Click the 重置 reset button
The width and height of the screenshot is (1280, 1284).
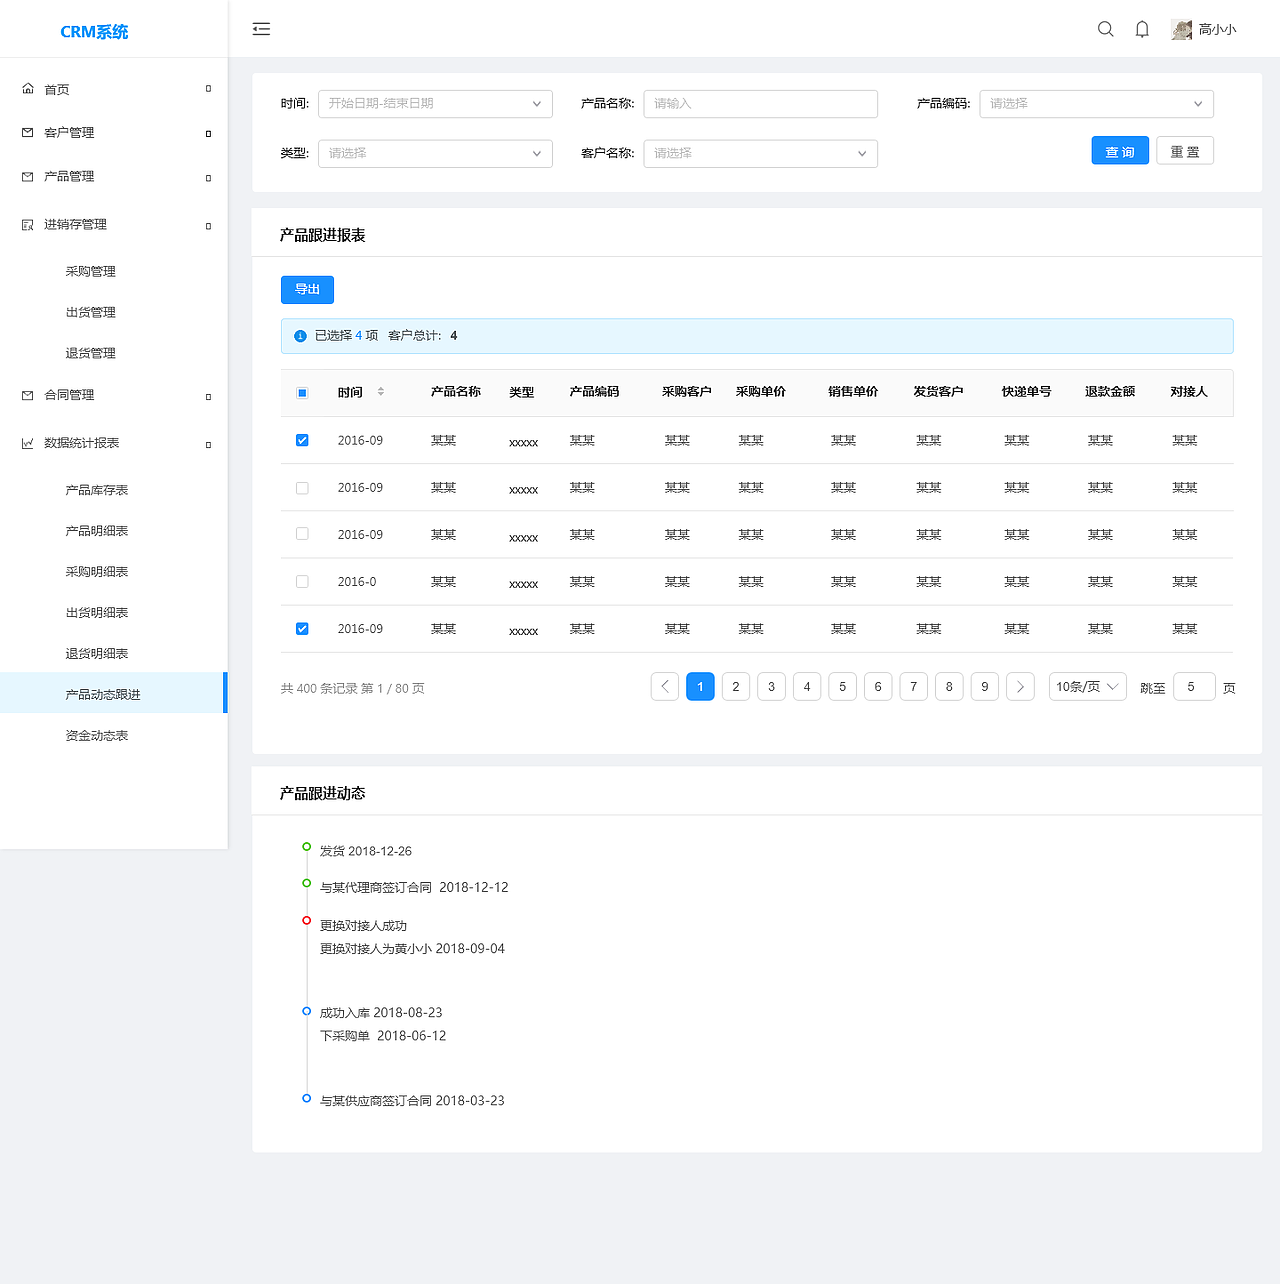click(x=1185, y=151)
